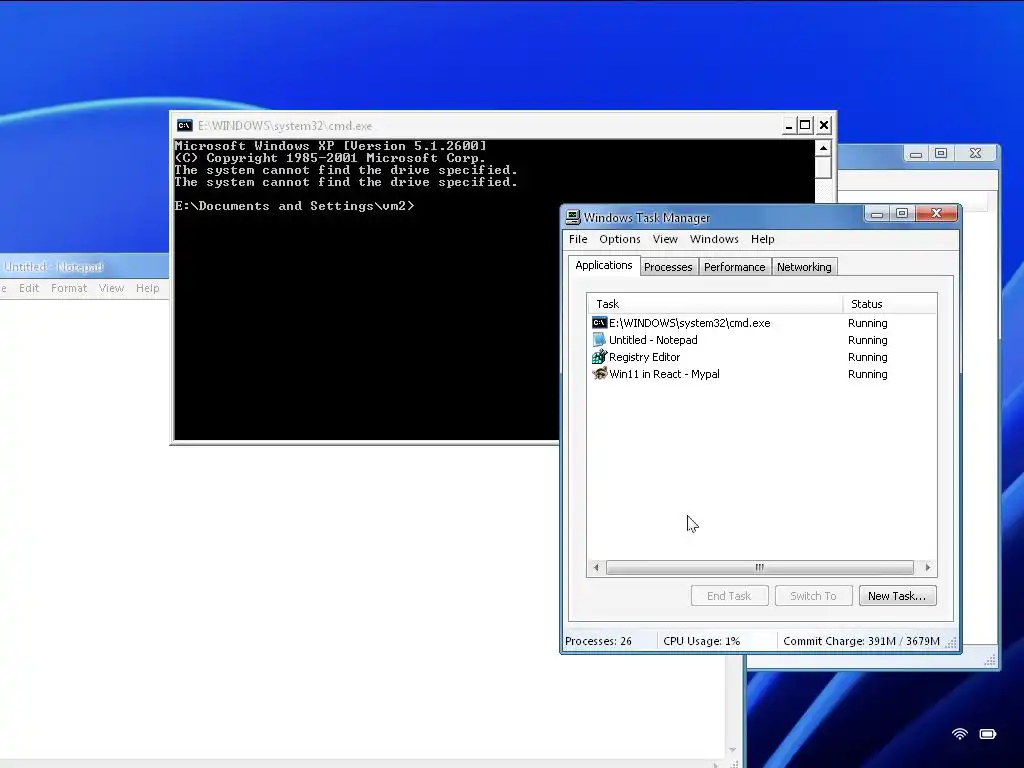The height and width of the screenshot is (768, 1024).
Task: Open the Wi-Fi network tray icon
Action: click(x=959, y=734)
